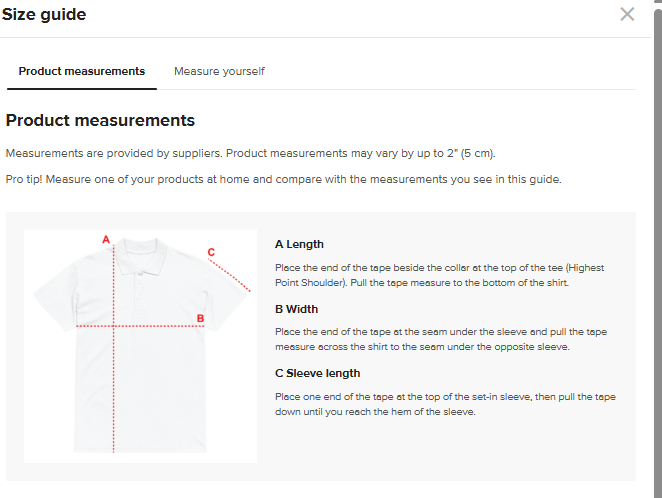Click the horizontal dotted width line on the shirt
662x498 pixels.
click(150, 326)
